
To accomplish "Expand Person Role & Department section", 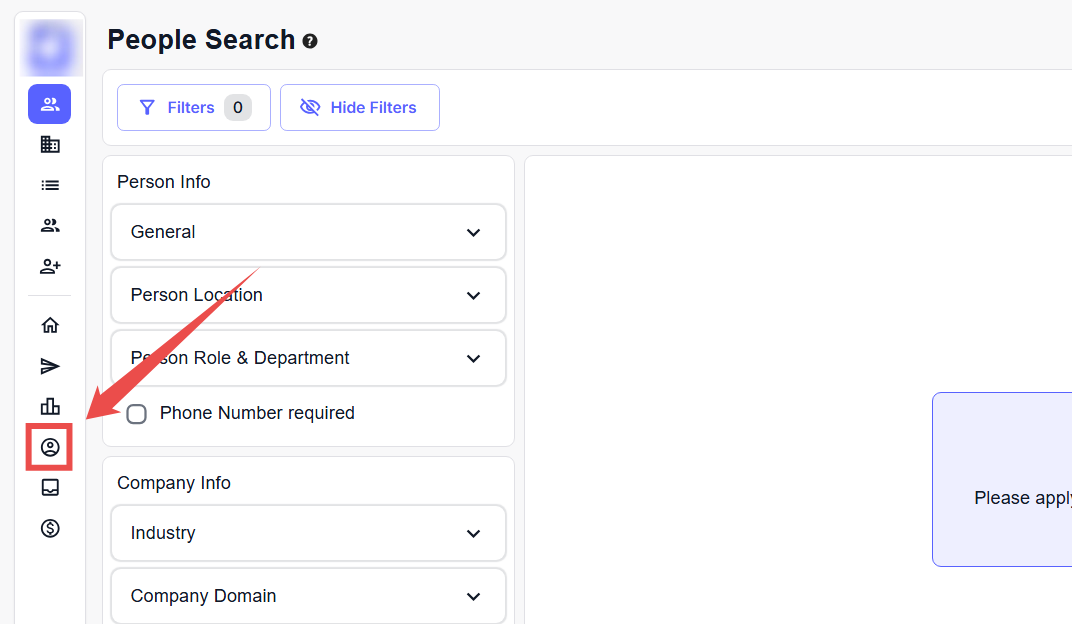I will [x=308, y=358].
